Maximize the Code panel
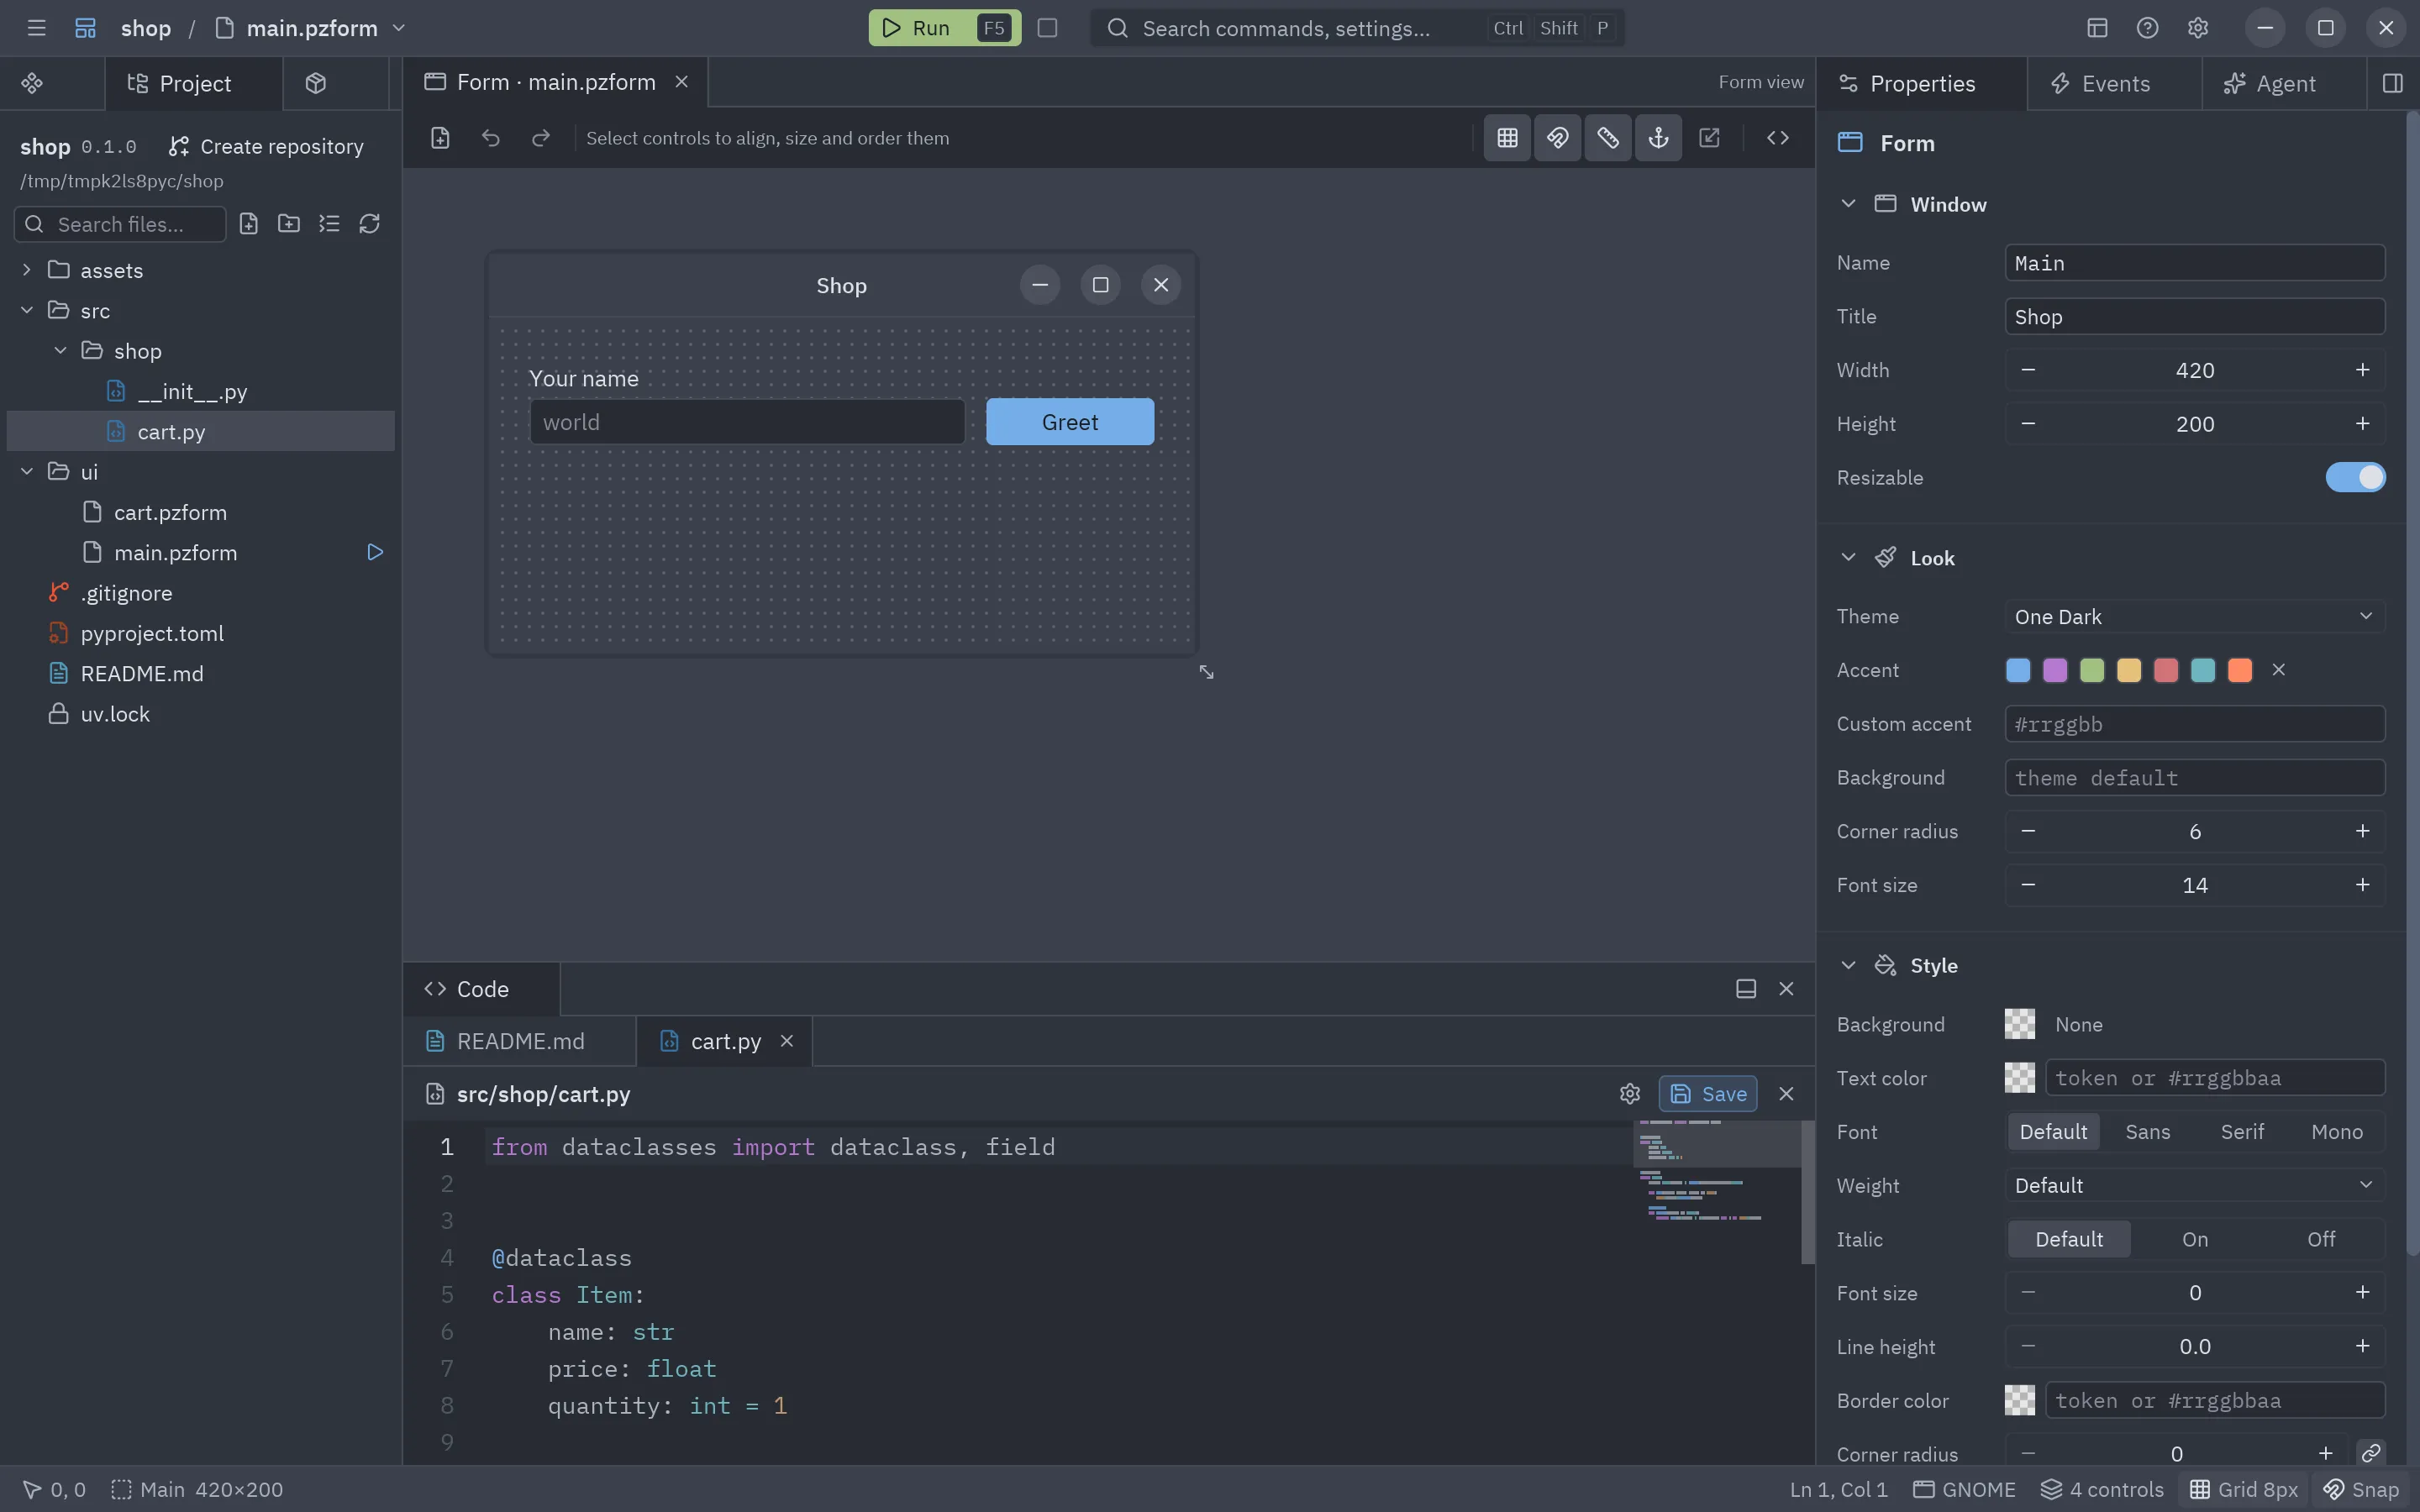 1746,989
